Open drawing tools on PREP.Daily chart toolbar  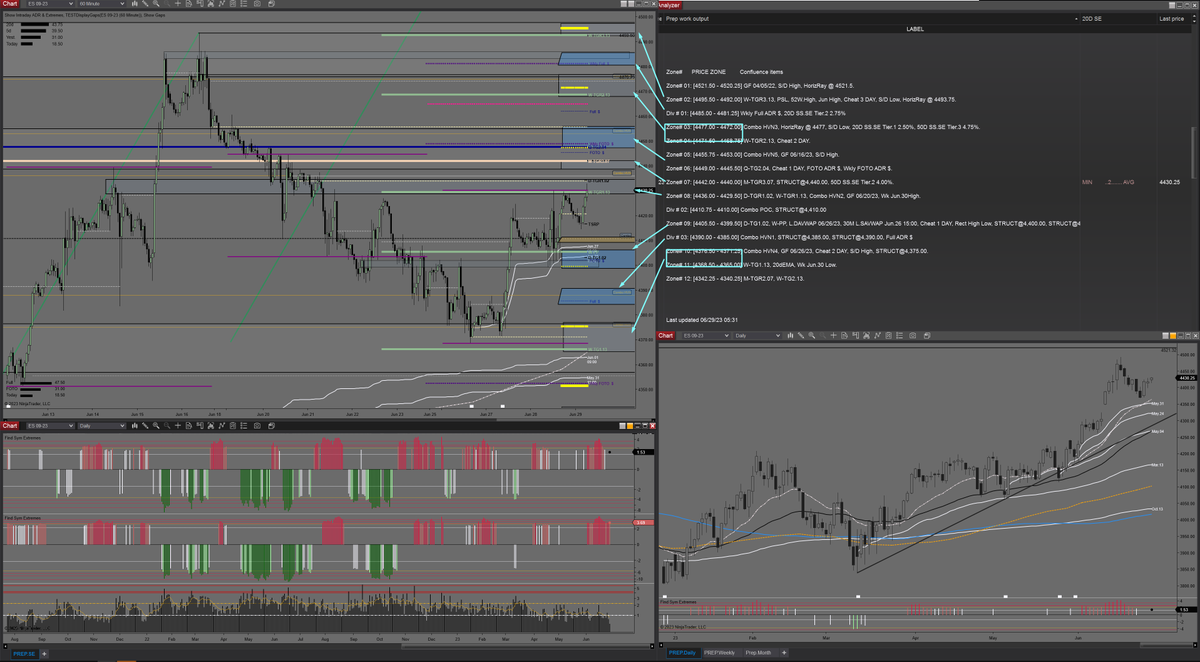[x=800, y=335]
